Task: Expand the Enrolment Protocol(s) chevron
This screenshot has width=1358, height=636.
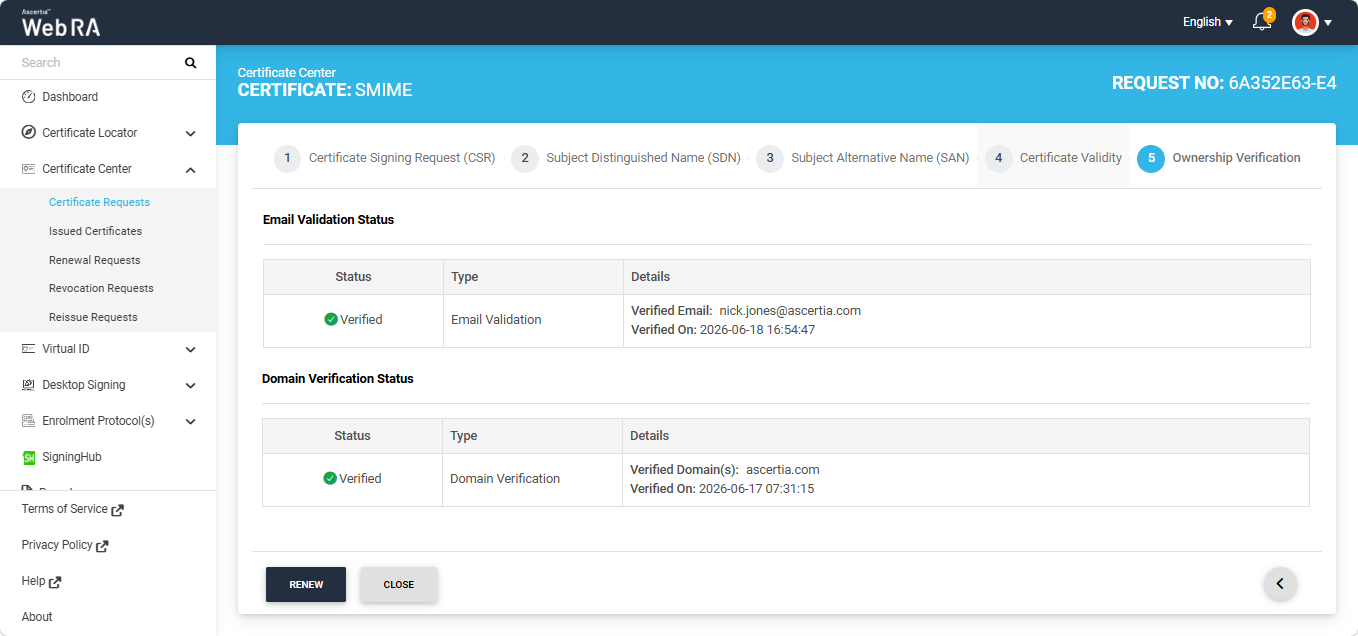Action: (x=190, y=421)
